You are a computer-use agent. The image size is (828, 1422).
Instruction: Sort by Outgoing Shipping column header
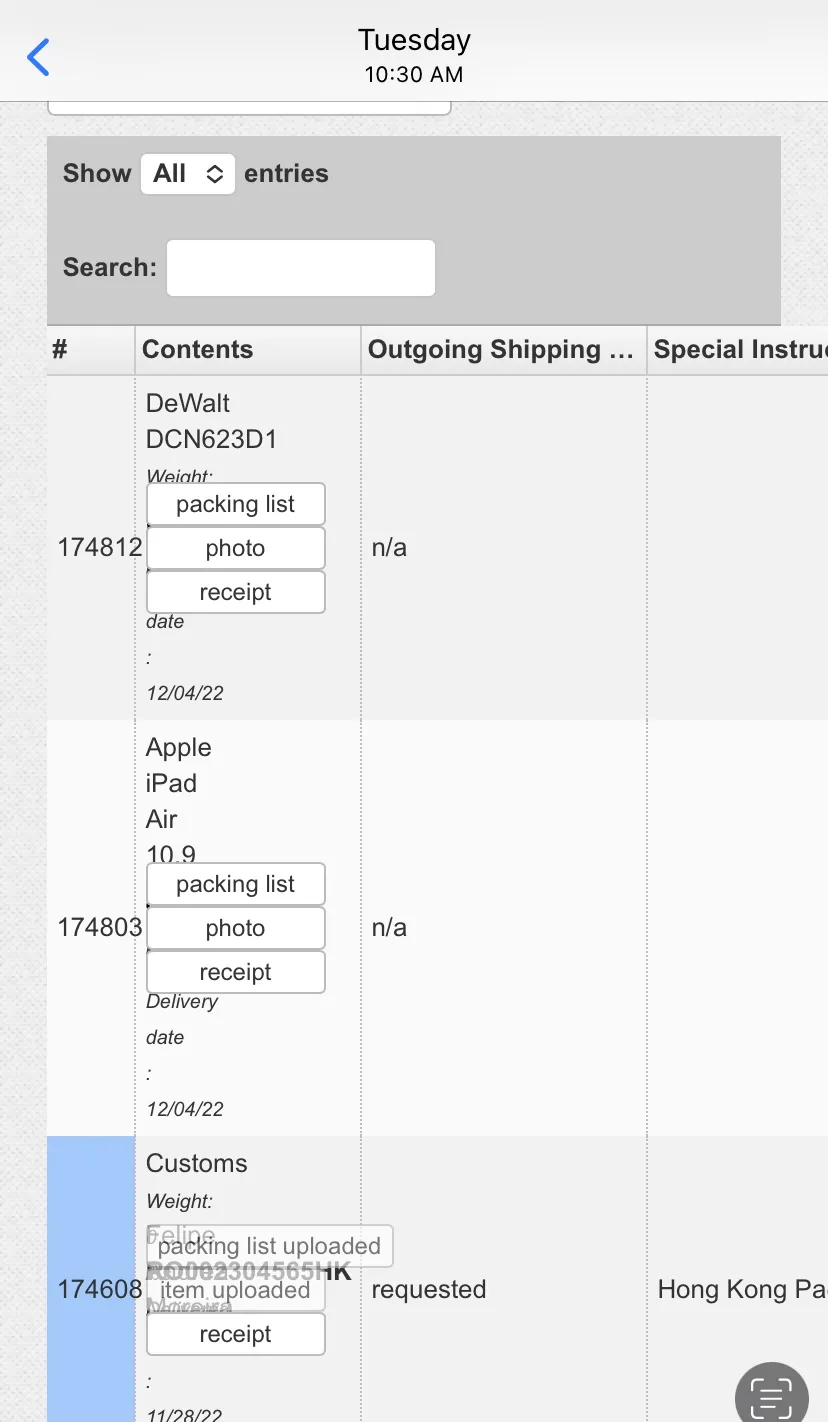coord(504,350)
